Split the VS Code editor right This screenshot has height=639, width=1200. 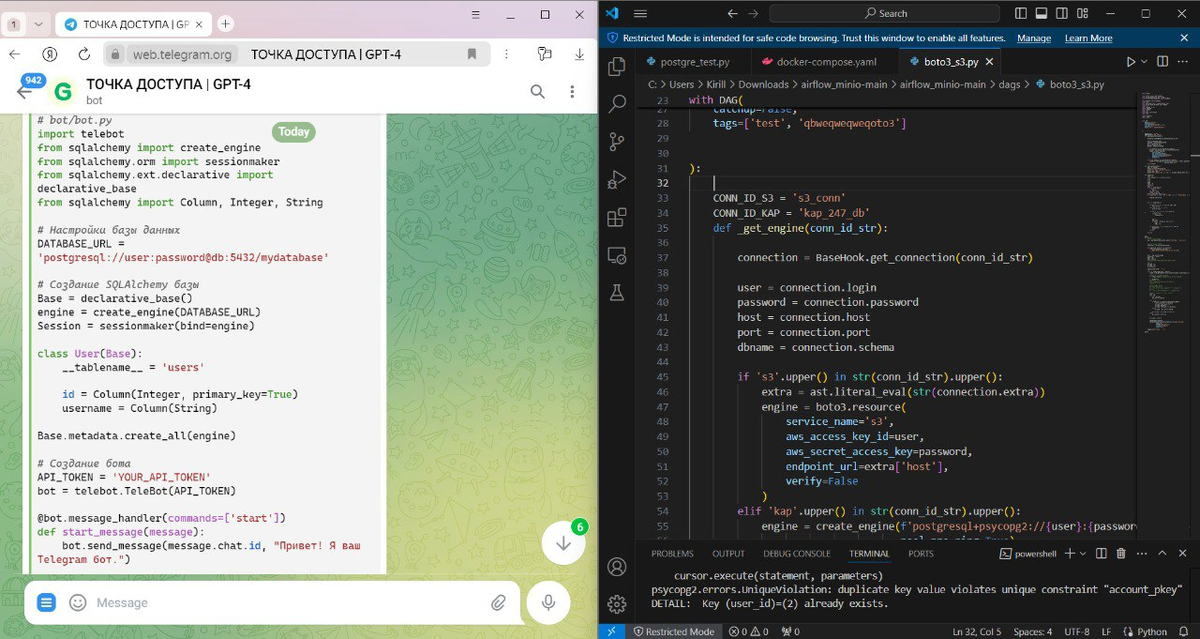tap(1164, 62)
